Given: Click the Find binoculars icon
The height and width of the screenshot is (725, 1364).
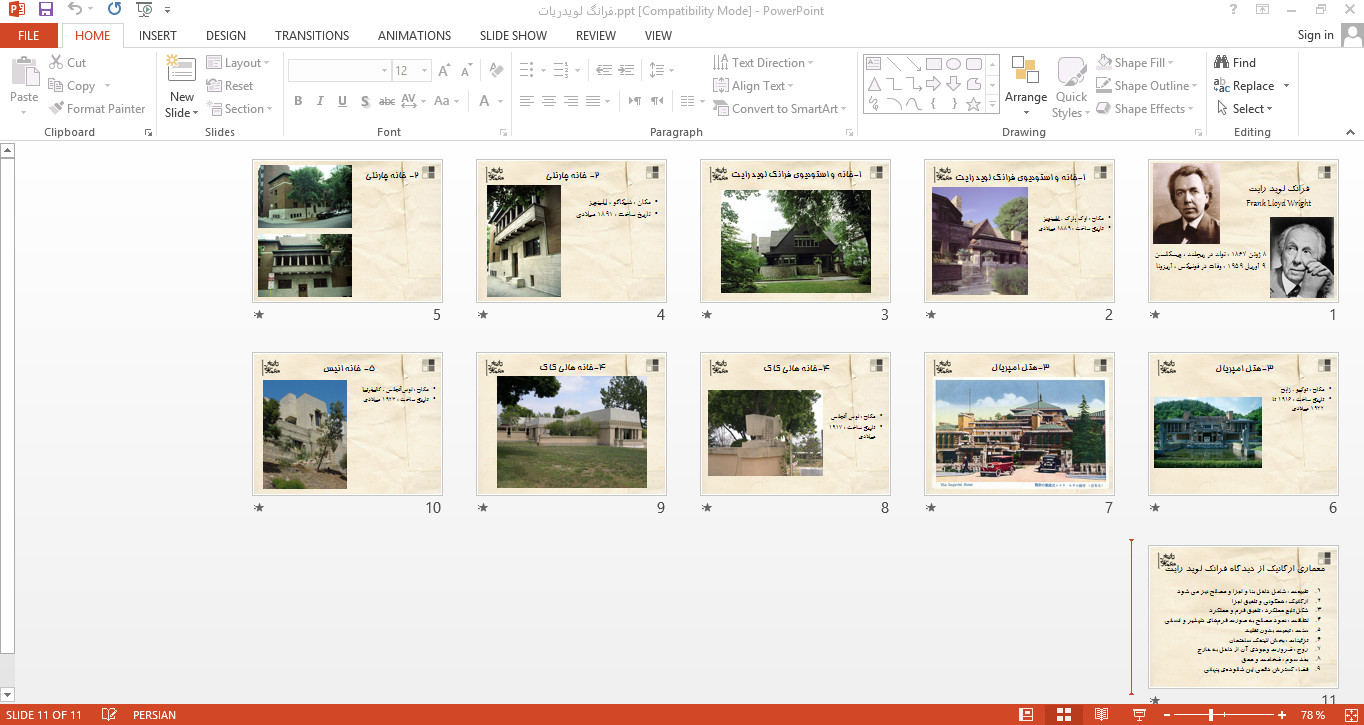Looking at the screenshot, I should [x=1235, y=63].
